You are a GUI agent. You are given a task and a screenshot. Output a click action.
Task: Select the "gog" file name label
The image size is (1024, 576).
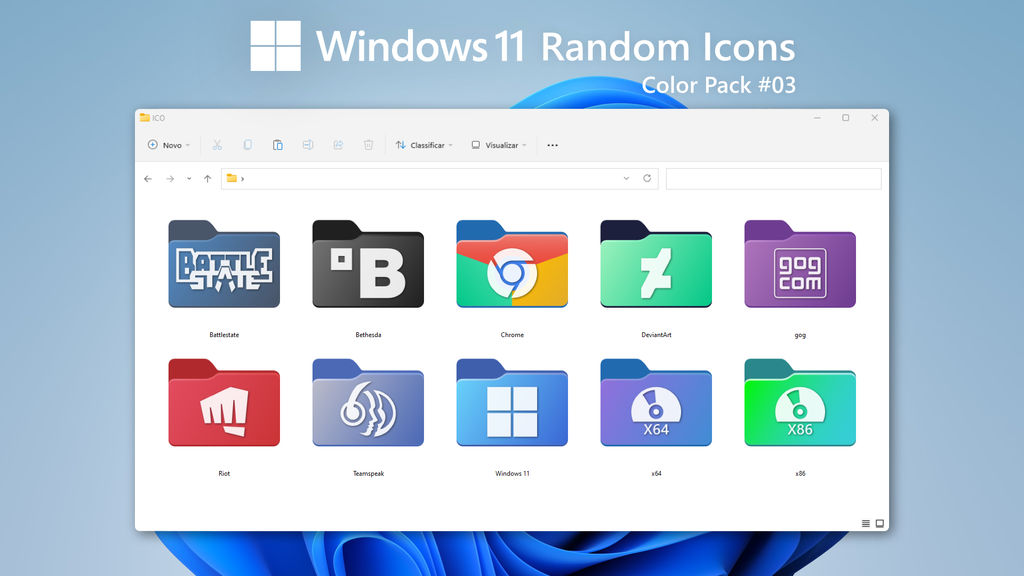pos(800,336)
